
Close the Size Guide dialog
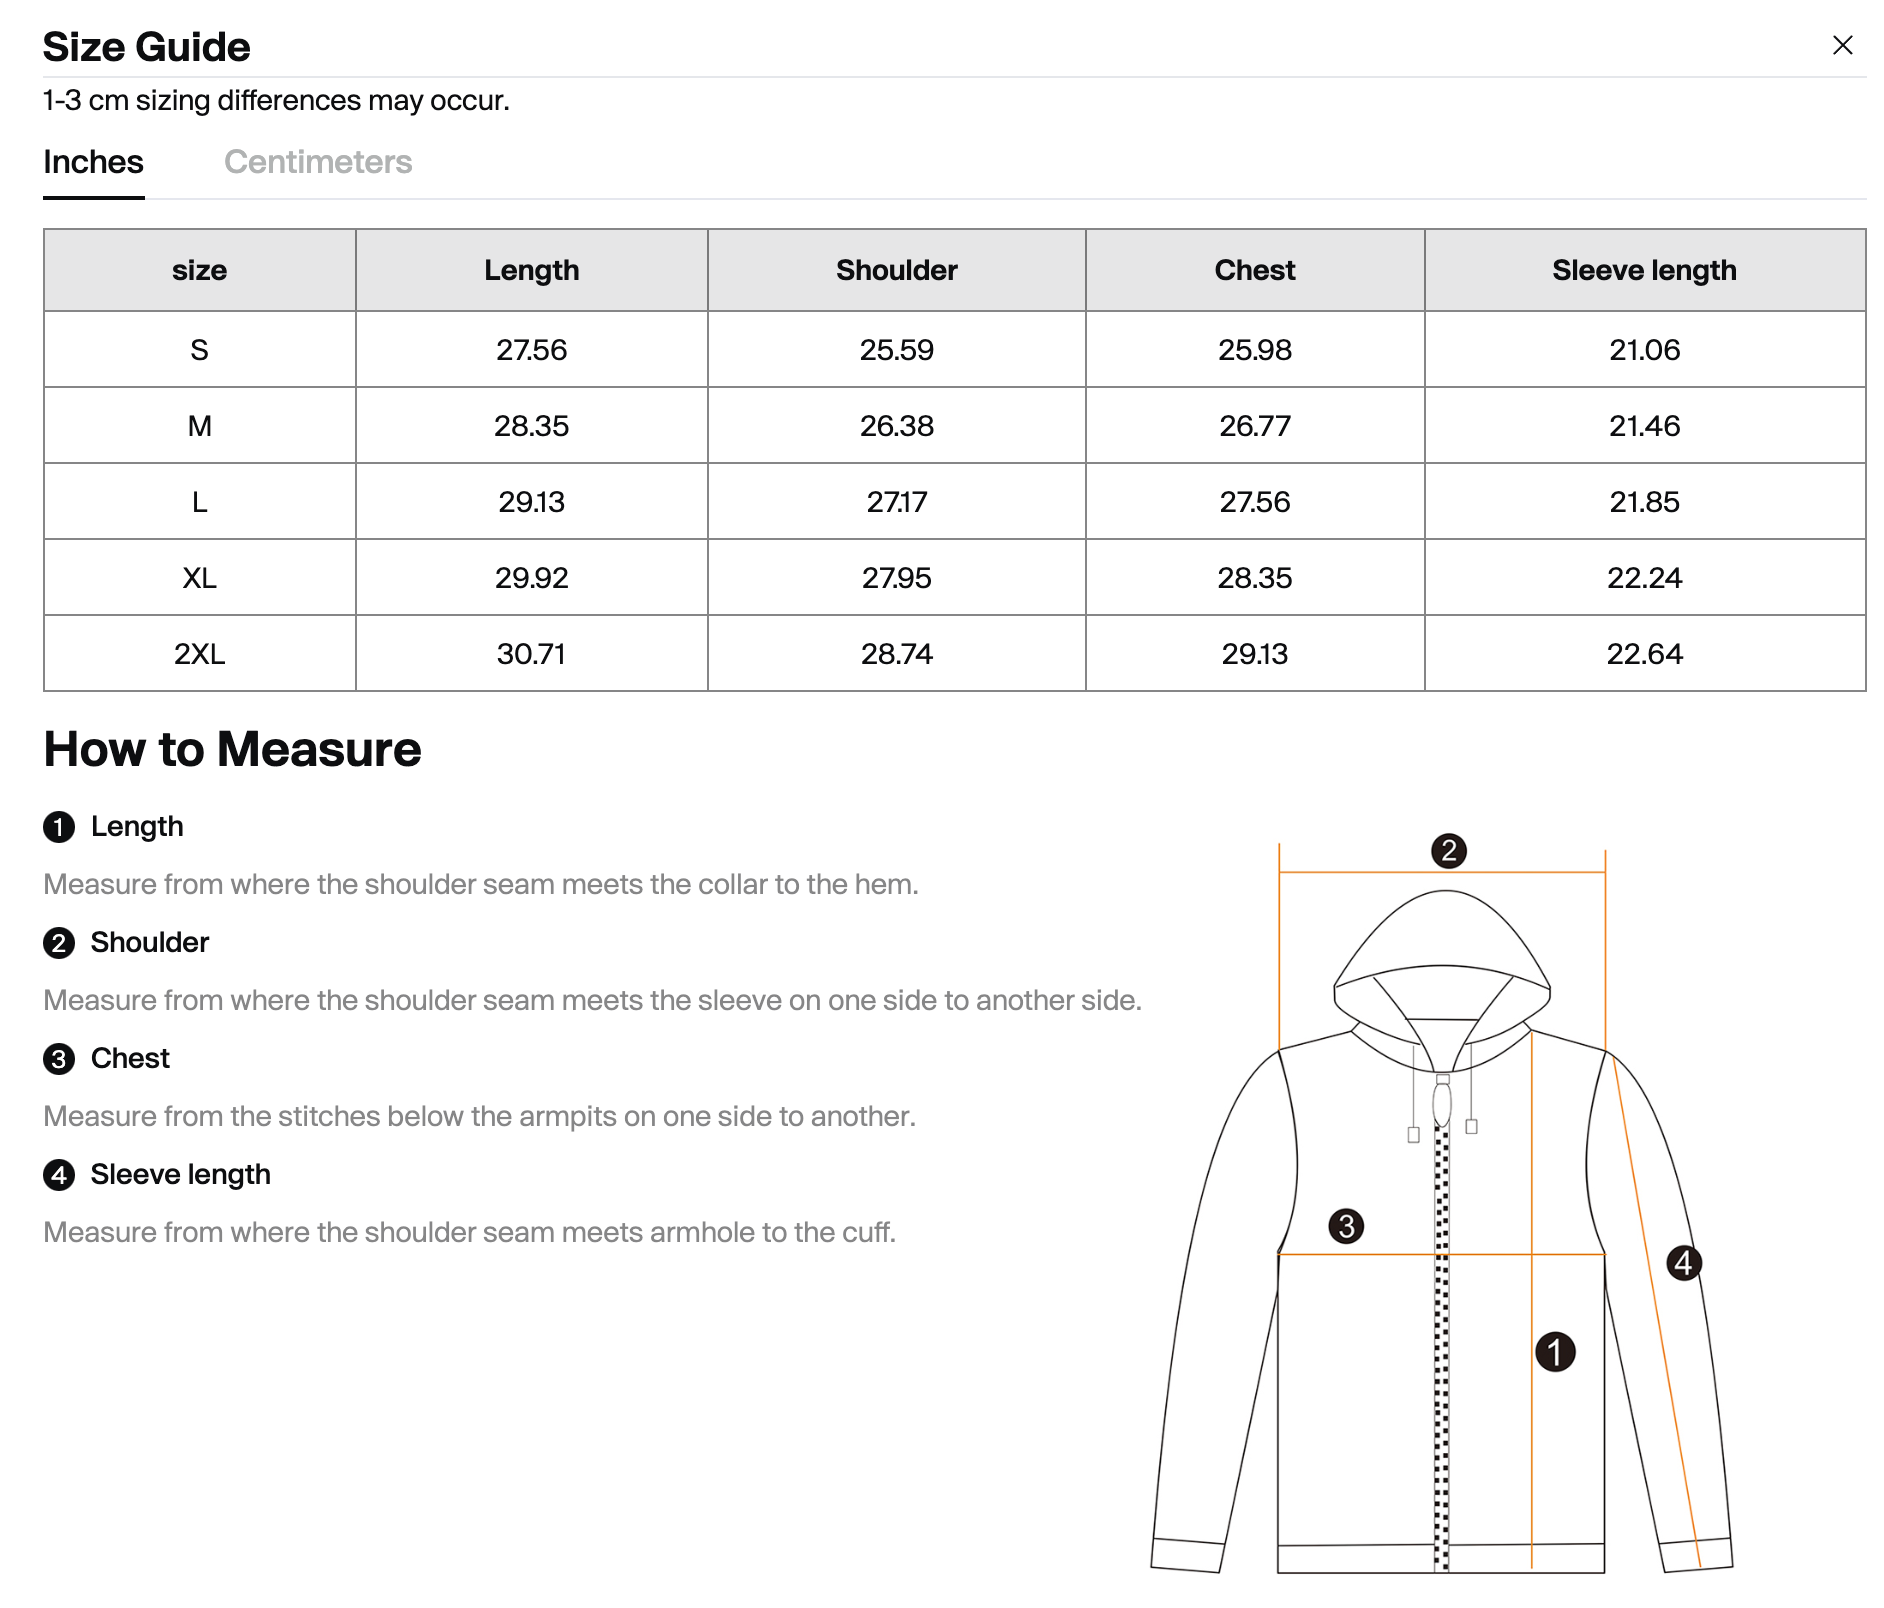(1842, 45)
